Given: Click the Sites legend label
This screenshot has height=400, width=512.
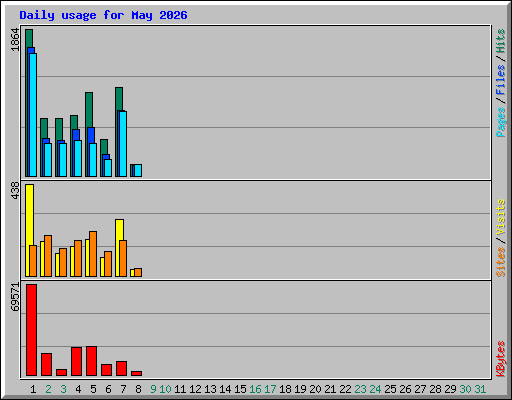Looking at the screenshot, I should [x=501, y=262].
